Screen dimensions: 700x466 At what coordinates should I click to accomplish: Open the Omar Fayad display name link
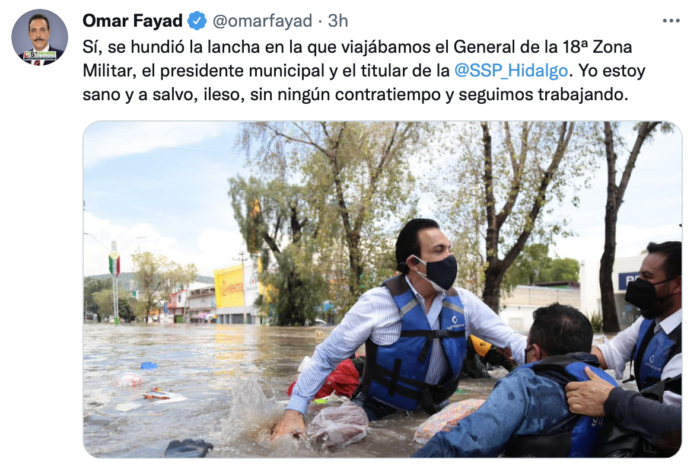point(133,21)
